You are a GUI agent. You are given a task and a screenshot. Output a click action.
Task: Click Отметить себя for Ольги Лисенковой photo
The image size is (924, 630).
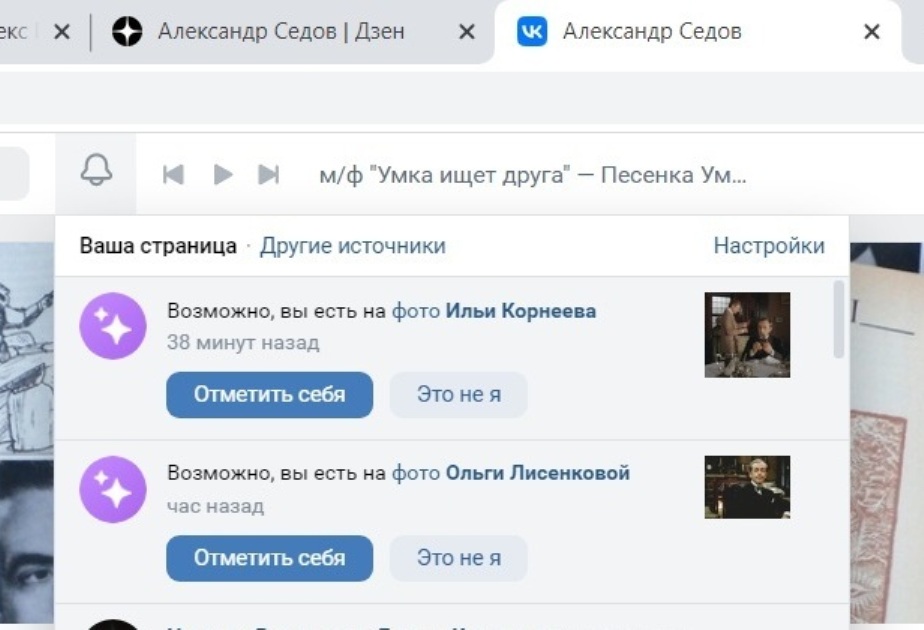point(269,558)
